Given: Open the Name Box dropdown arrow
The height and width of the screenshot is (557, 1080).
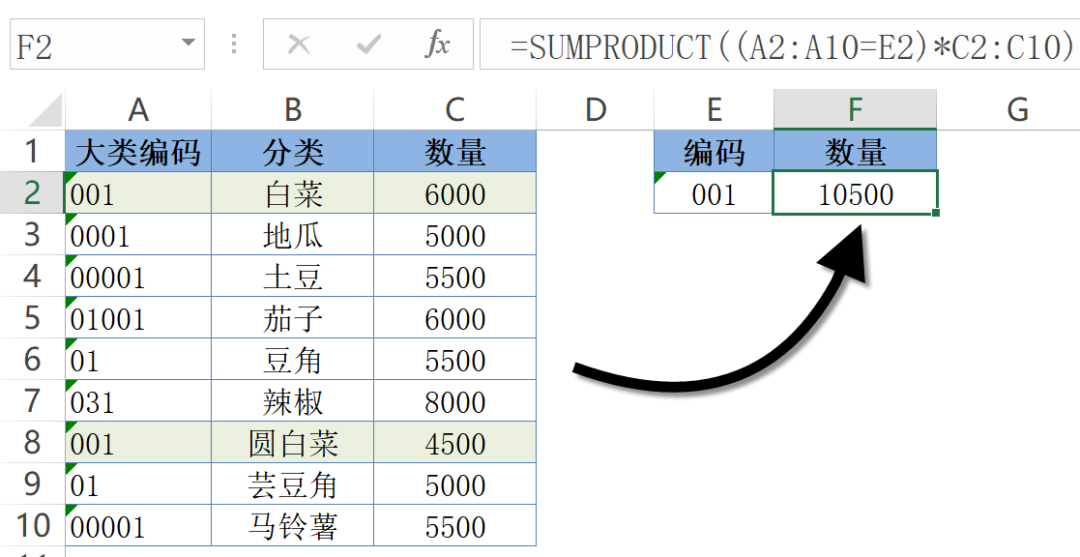Looking at the screenshot, I should pyautogui.click(x=187, y=43).
